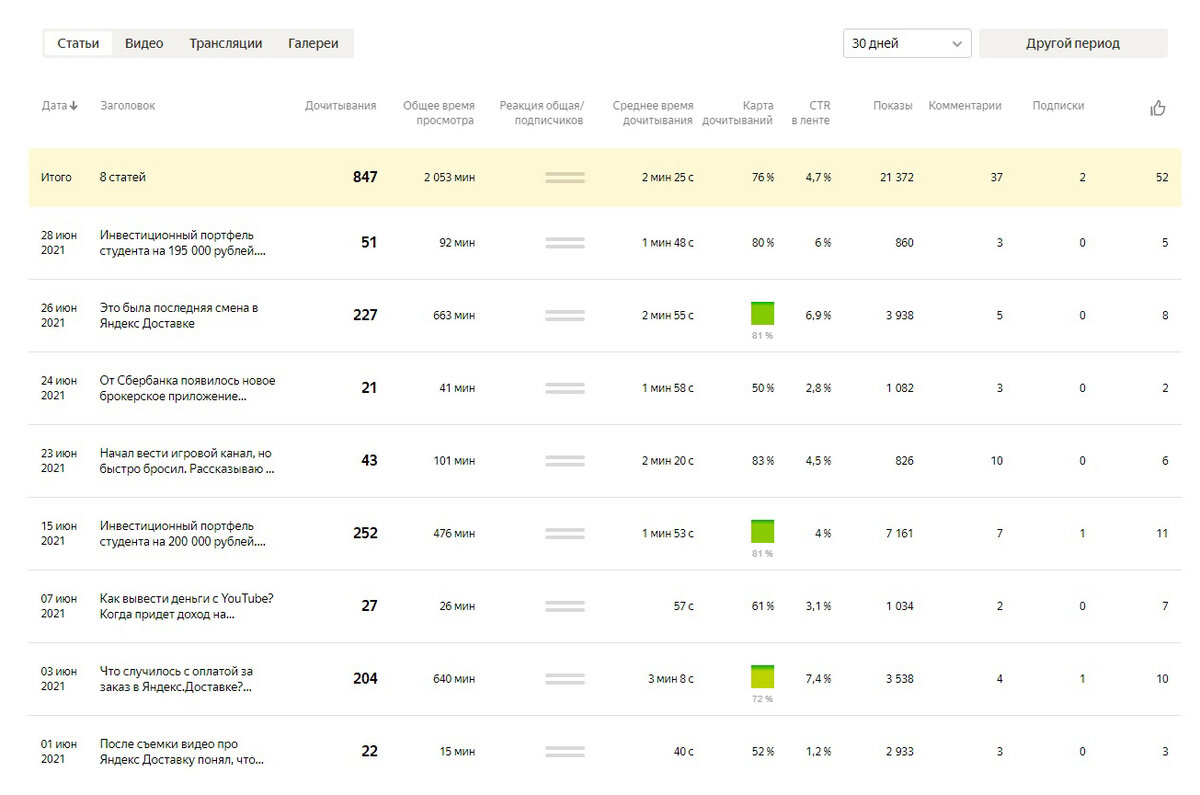Click the Среднее время дочитывания header
The image size is (1200, 795).
click(x=653, y=113)
